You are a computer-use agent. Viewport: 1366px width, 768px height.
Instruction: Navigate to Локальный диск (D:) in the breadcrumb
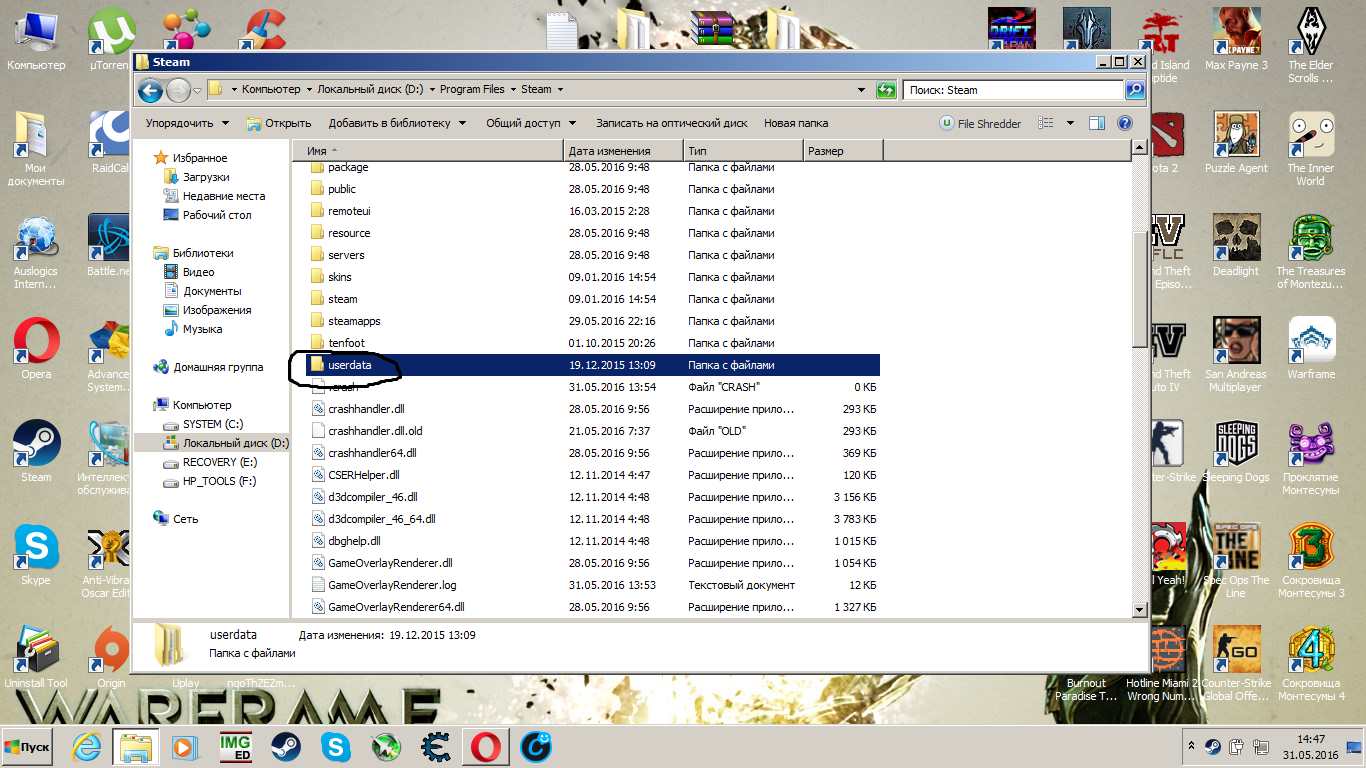pos(372,90)
